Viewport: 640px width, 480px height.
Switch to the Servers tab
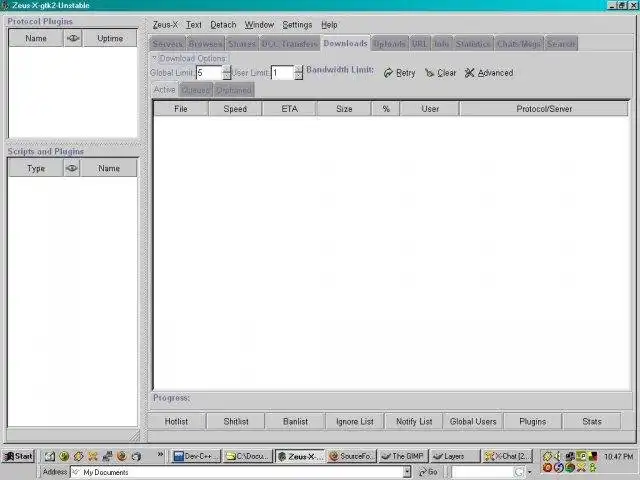tap(168, 44)
